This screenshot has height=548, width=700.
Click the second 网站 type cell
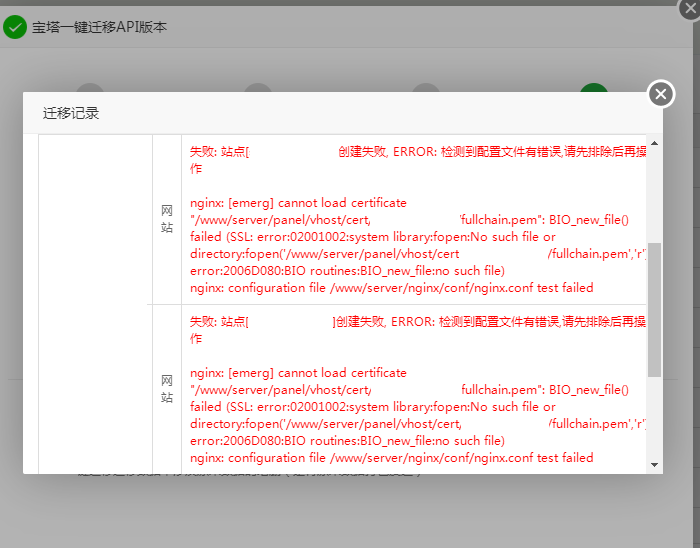(167, 389)
